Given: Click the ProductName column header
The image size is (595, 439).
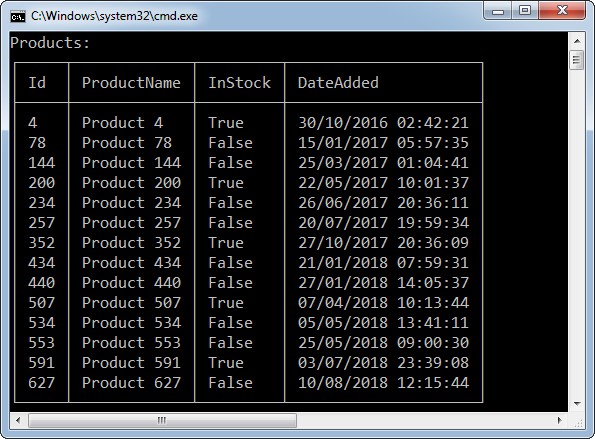Looking at the screenshot, I should click(x=131, y=83).
